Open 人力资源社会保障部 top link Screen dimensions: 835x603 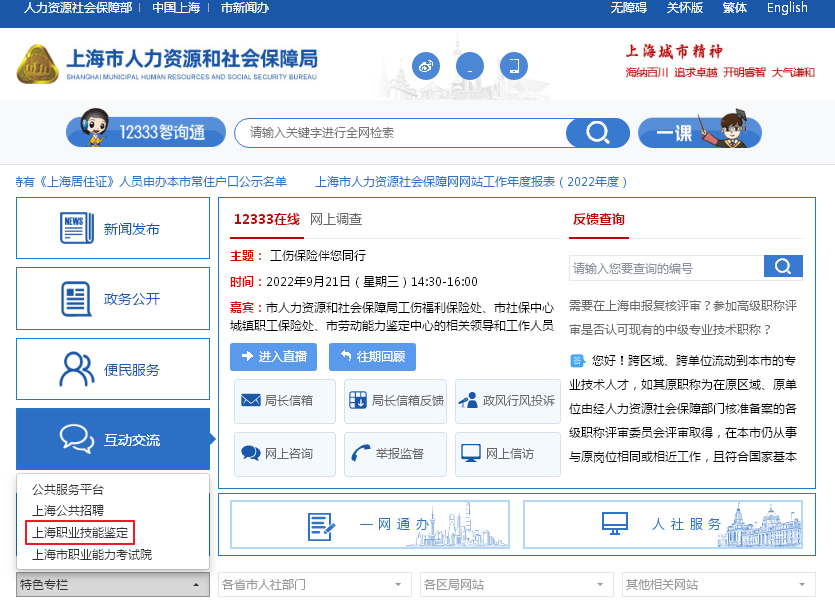coord(78,8)
